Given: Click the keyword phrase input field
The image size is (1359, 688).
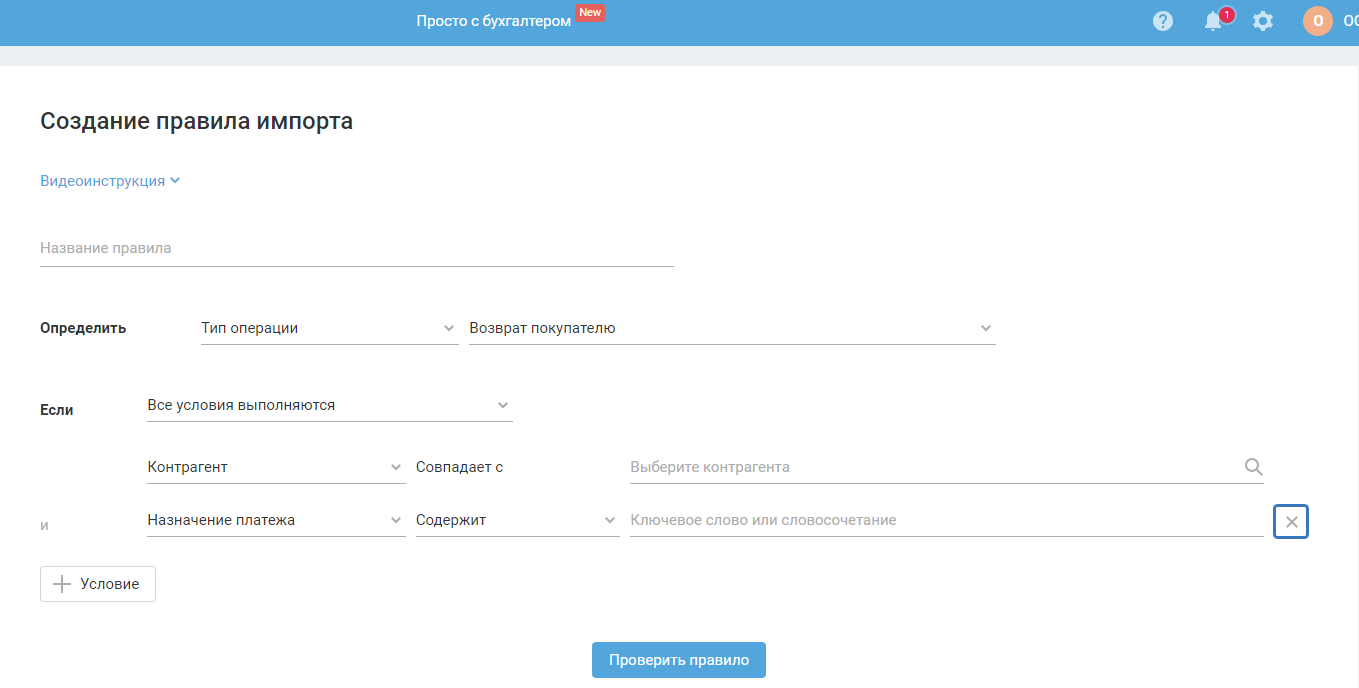Looking at the screenshot, I should (946, 520).
